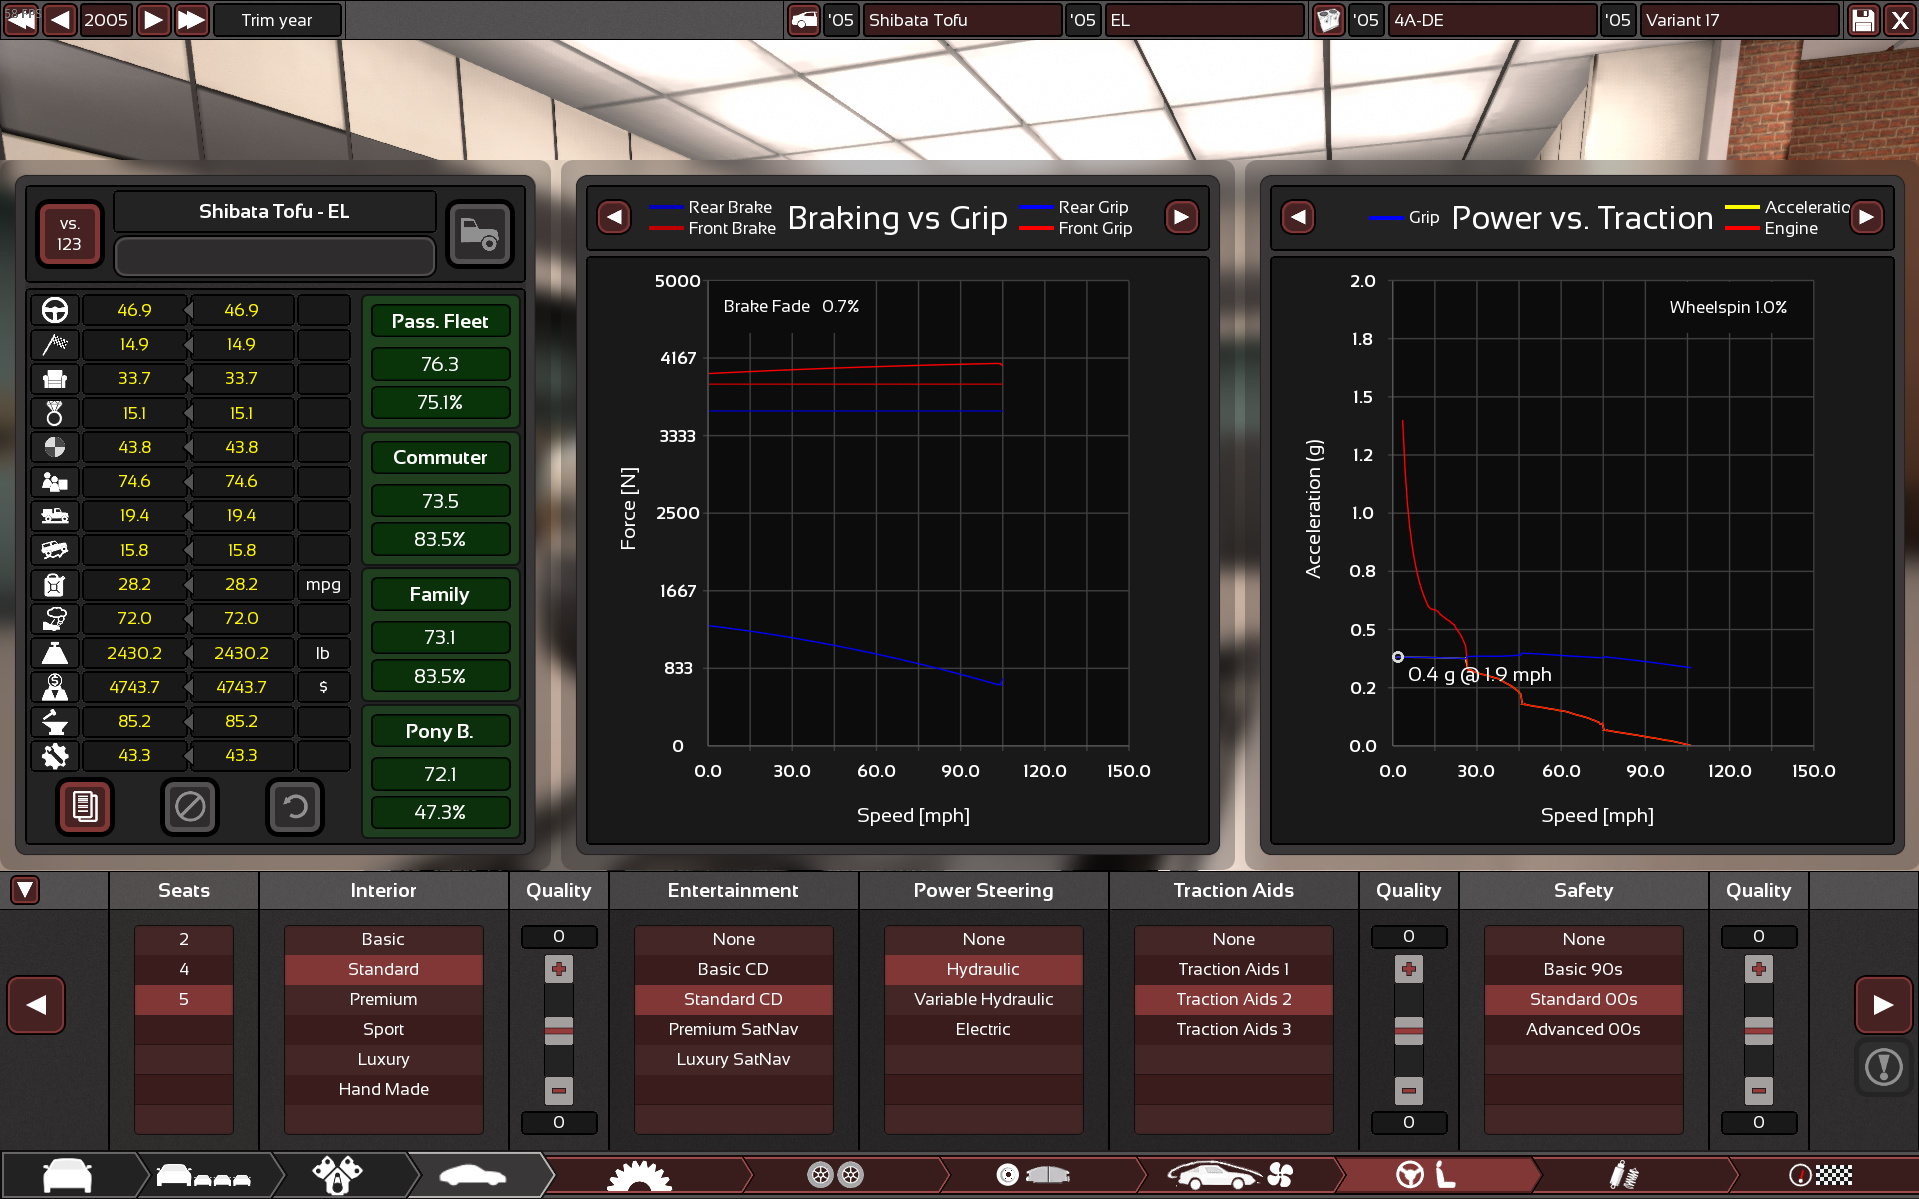Viewport: 1919px width, 1199px height.
Task: Collapse the bottom options panel triangle
Action: pyautogui.click(x=25, y=890)
